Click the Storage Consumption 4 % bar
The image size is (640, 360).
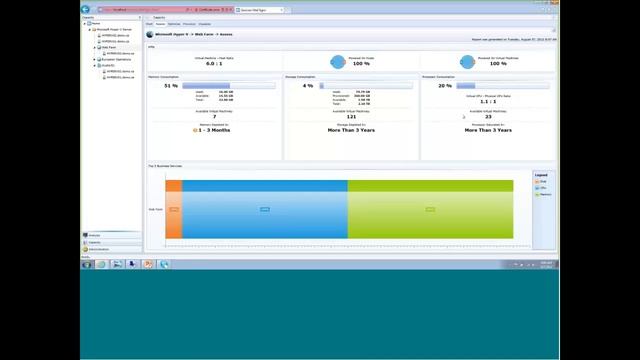366,86
